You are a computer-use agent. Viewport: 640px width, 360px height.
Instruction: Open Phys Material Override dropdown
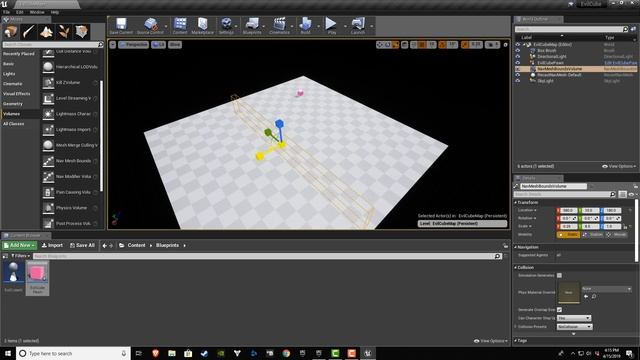(607, 289)
